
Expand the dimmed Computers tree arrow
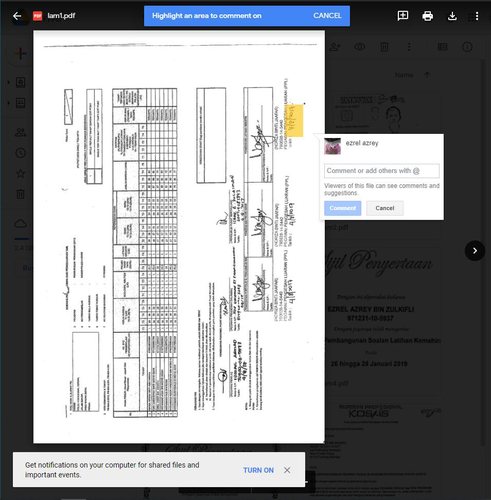tap(9, 103)
